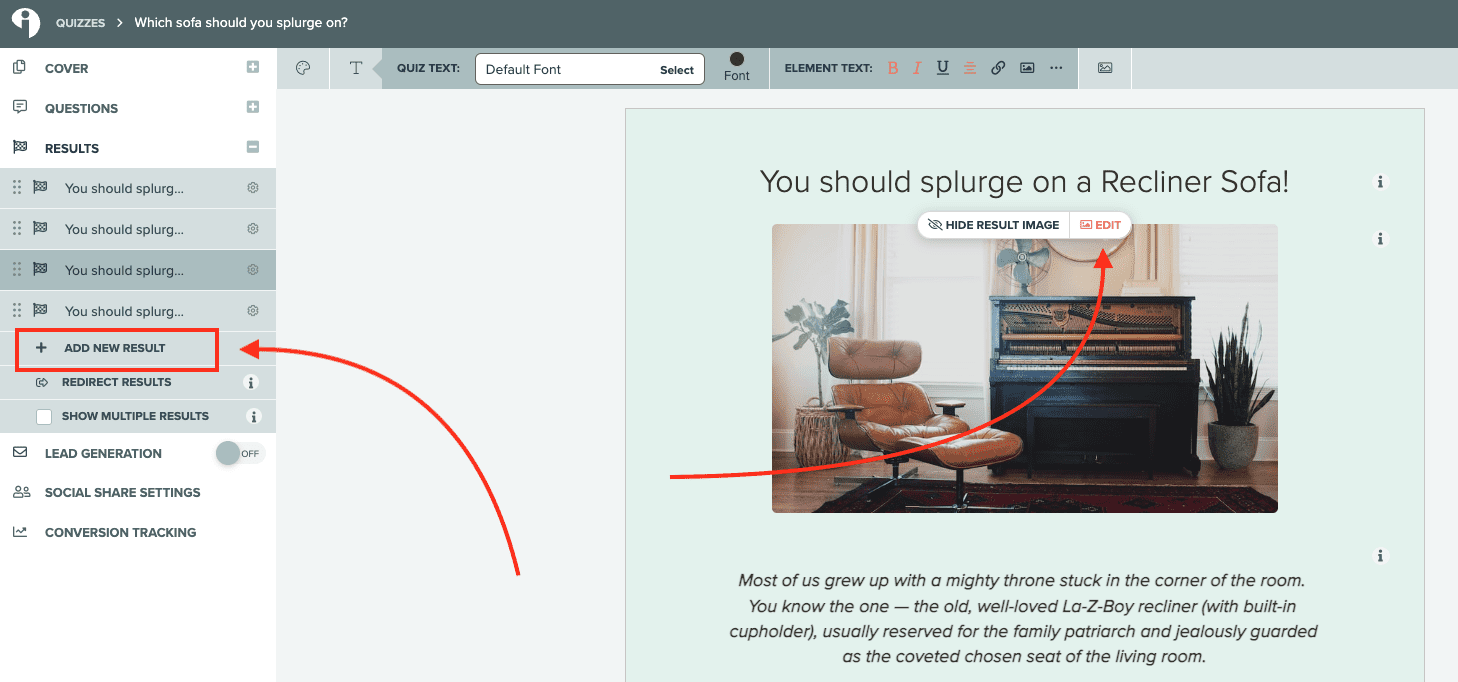Underline the element text
The width and height of the screenshot is (1458, 682).
point(942,68)
